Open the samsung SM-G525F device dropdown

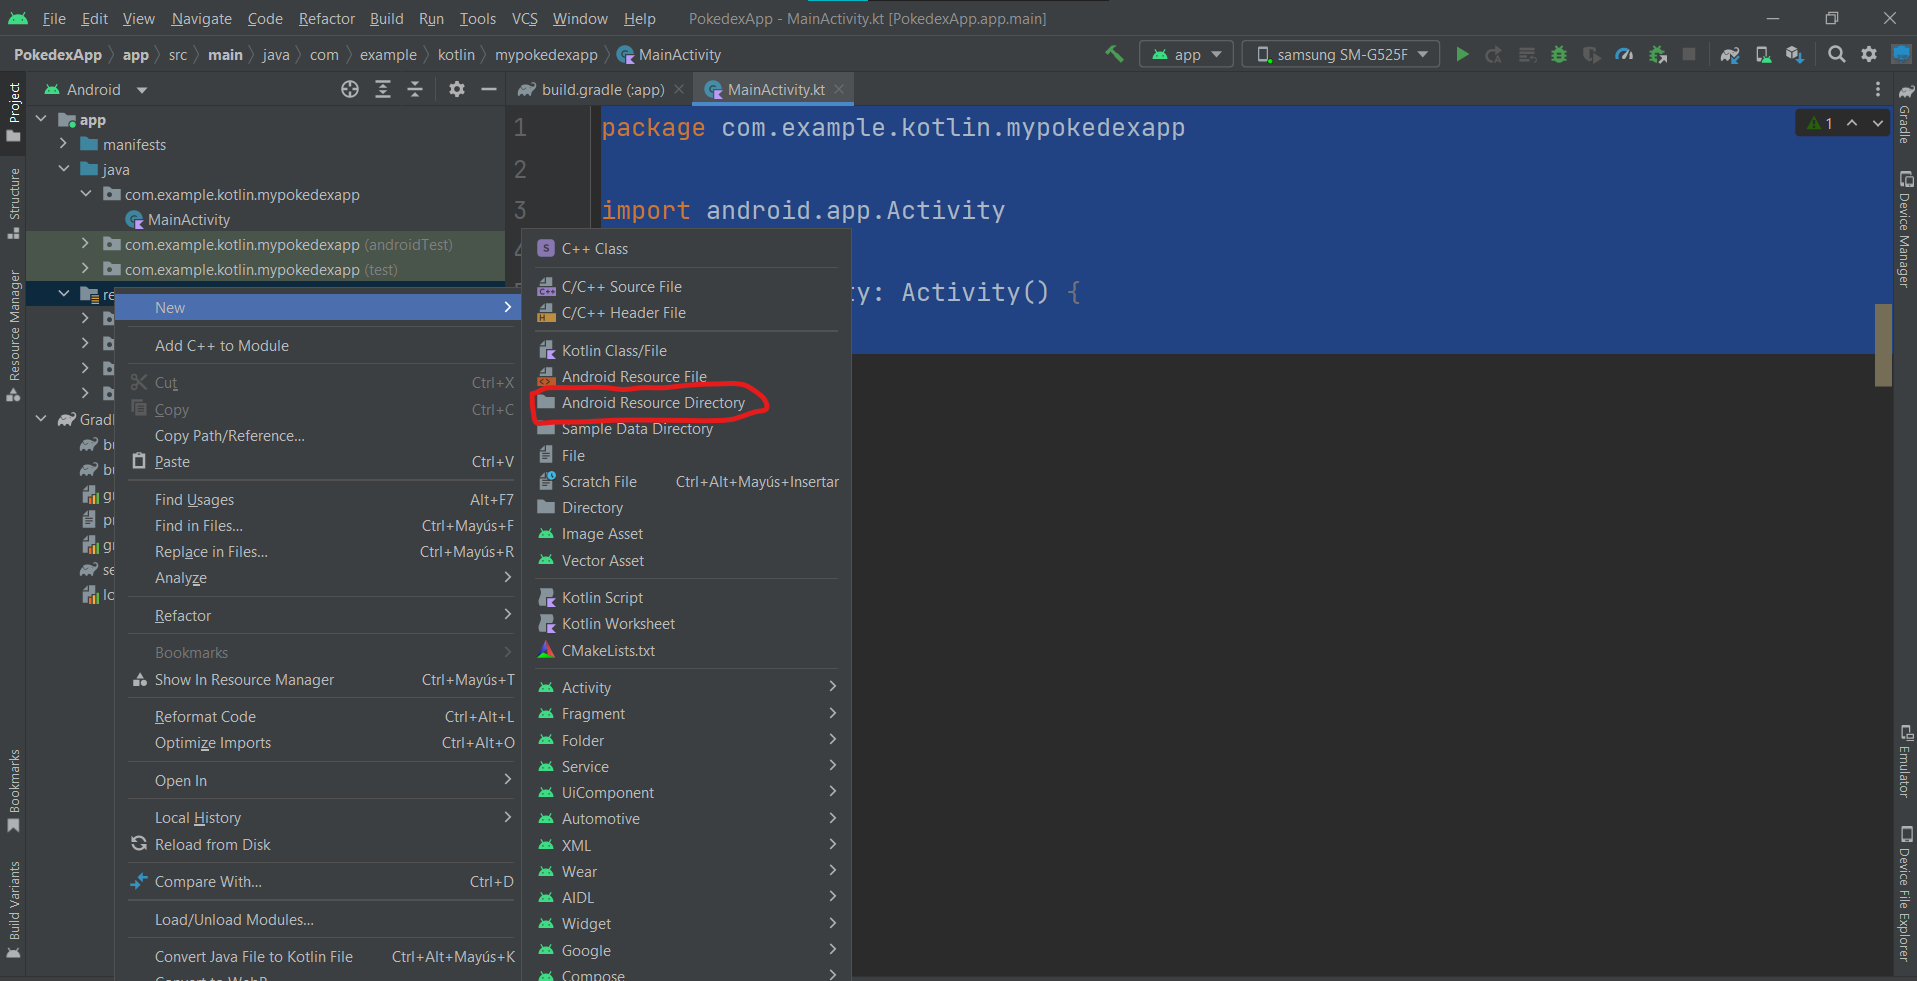coord(1340,55)
